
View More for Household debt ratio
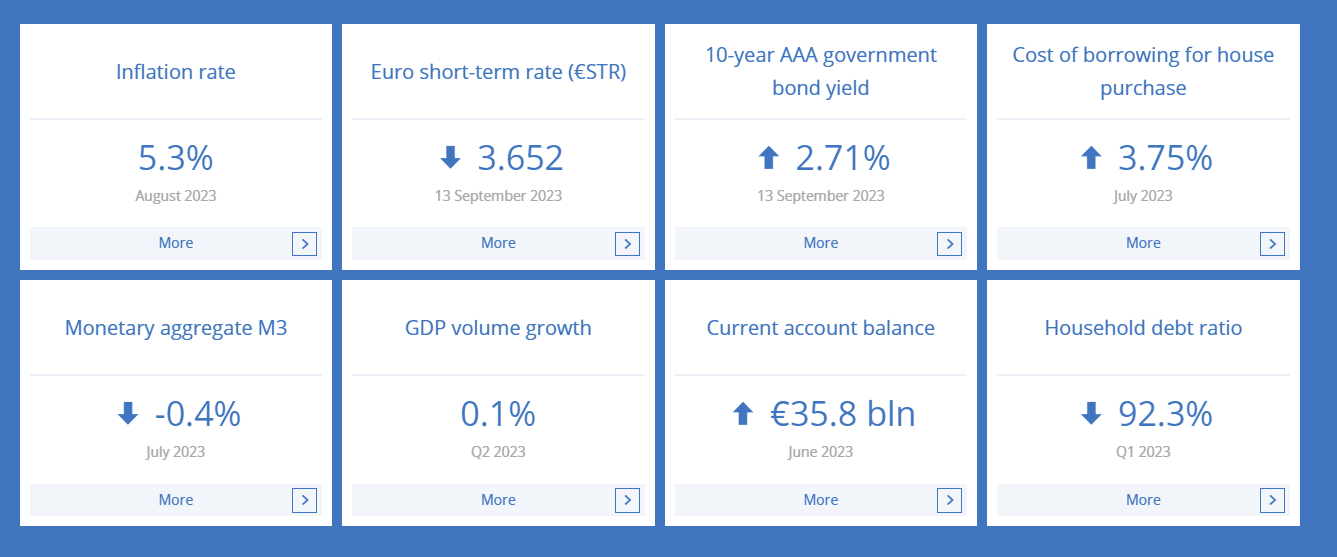[1143, 500]
